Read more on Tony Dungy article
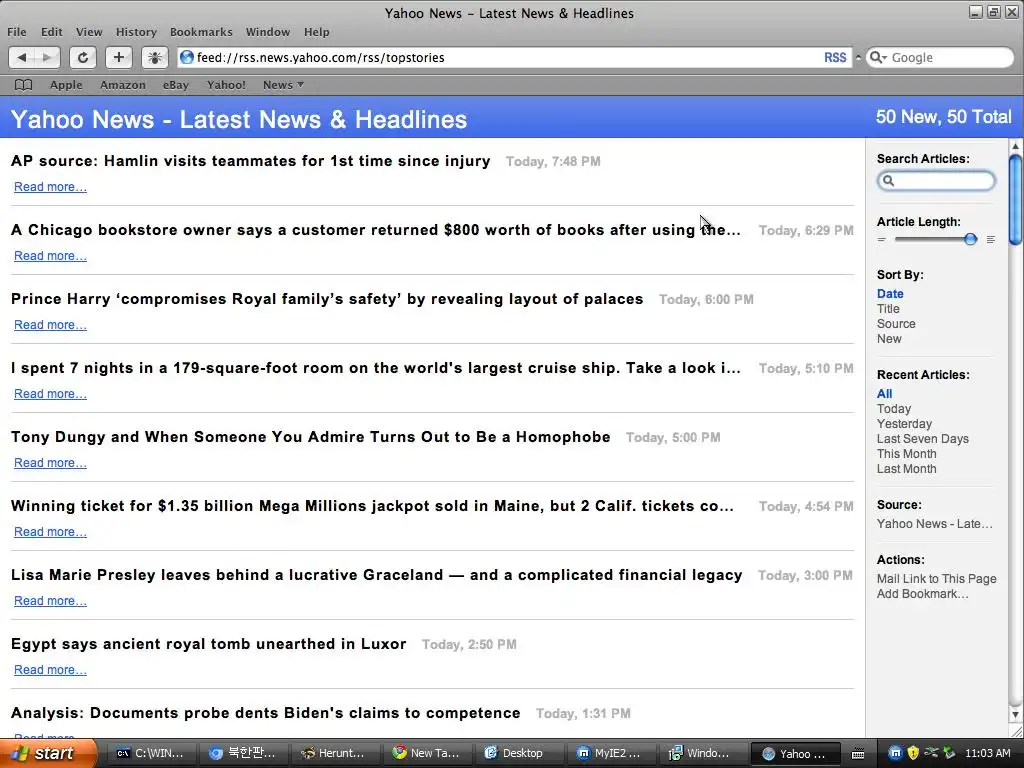 pos(50,463)
